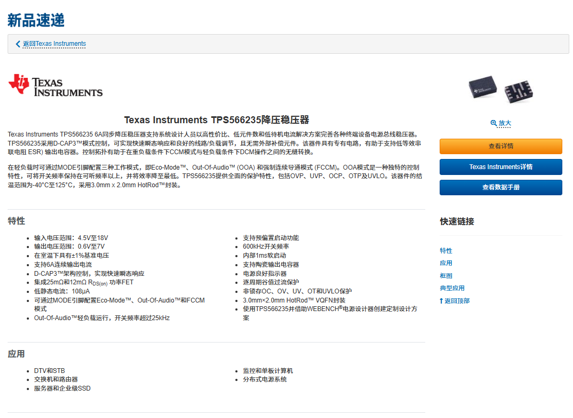
Task: Click the up arrow icon beside 返回顶部
Action: pos(441,301)
